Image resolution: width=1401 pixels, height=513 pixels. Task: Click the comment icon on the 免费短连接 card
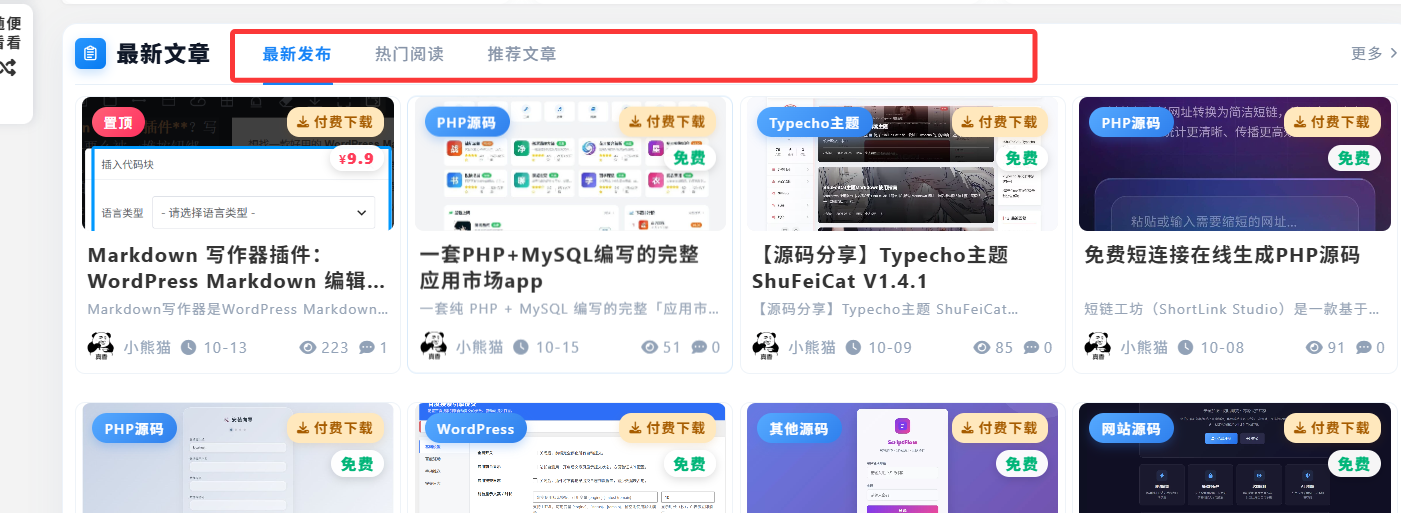click(1363, 348)
